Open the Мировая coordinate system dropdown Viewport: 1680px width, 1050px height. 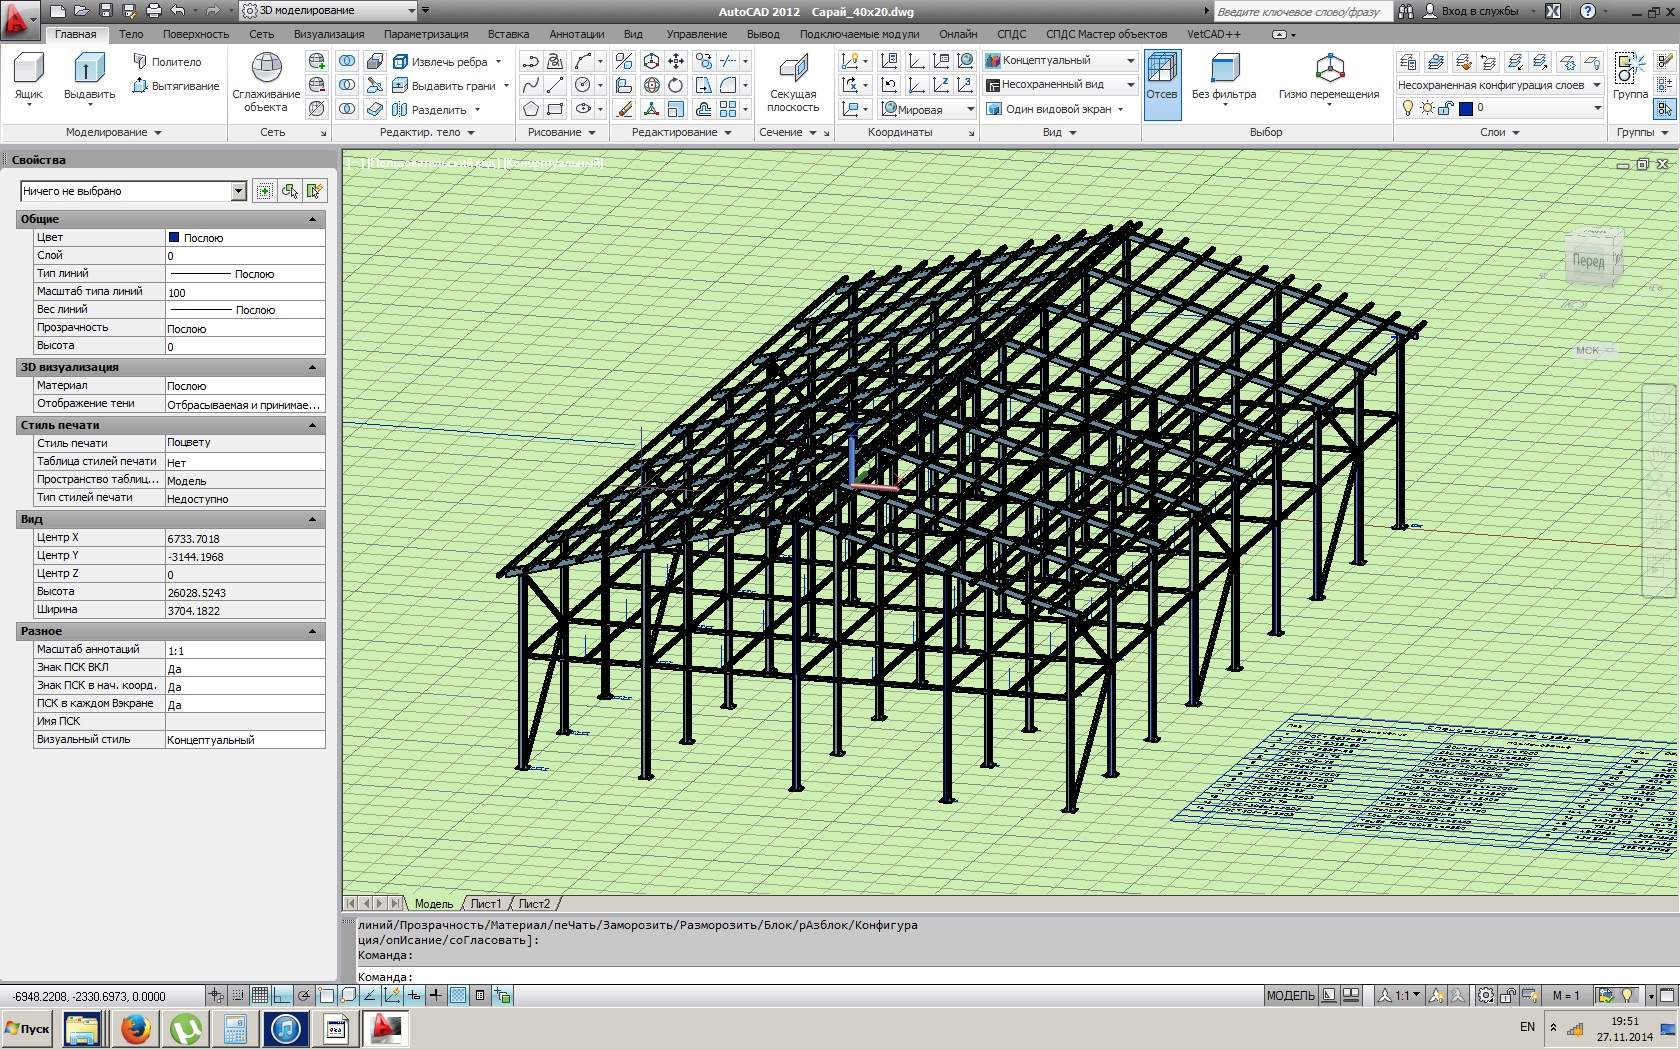click(x=928, y=109)
